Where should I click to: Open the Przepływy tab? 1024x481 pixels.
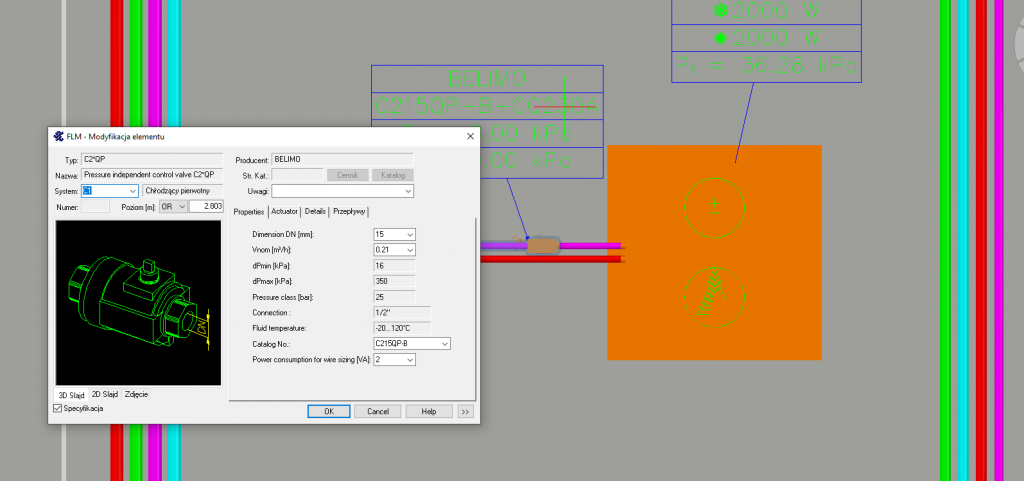click(x=349, y=212)
